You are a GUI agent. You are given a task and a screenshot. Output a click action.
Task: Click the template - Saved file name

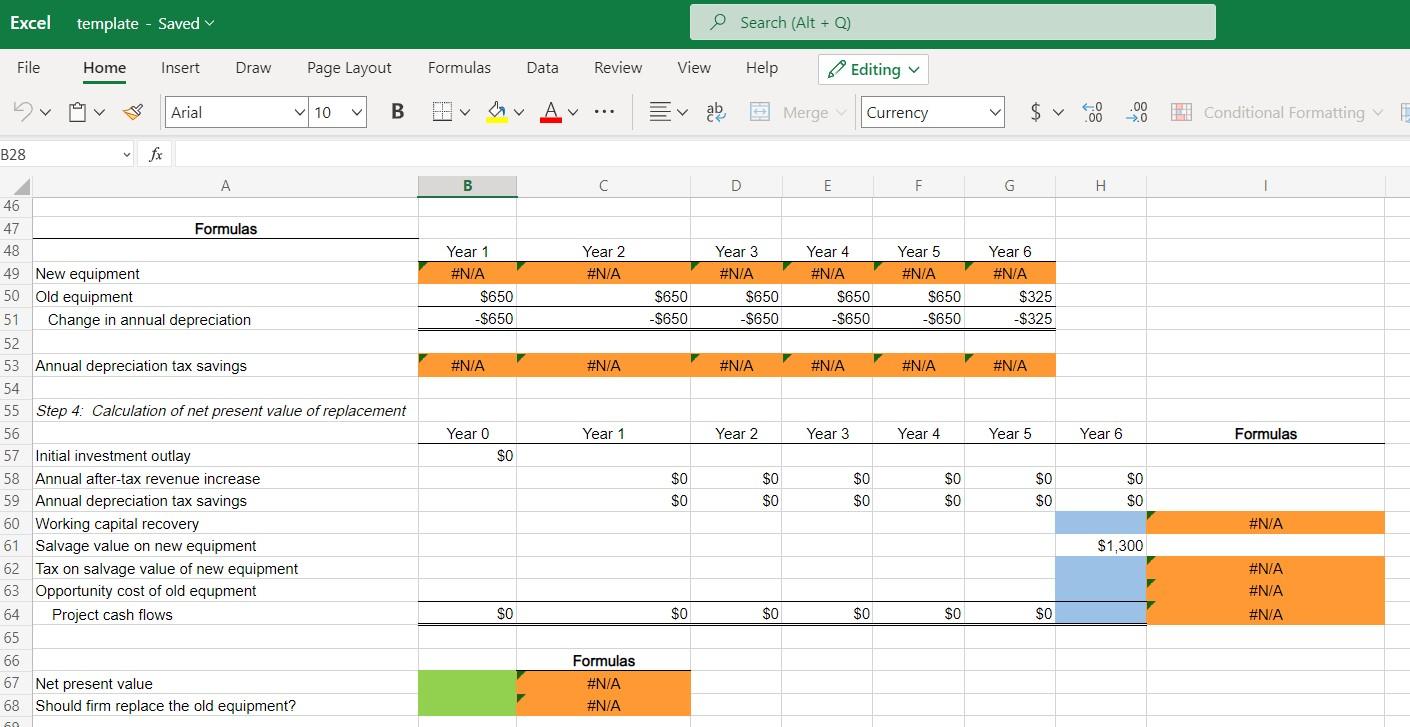(145, 23)
